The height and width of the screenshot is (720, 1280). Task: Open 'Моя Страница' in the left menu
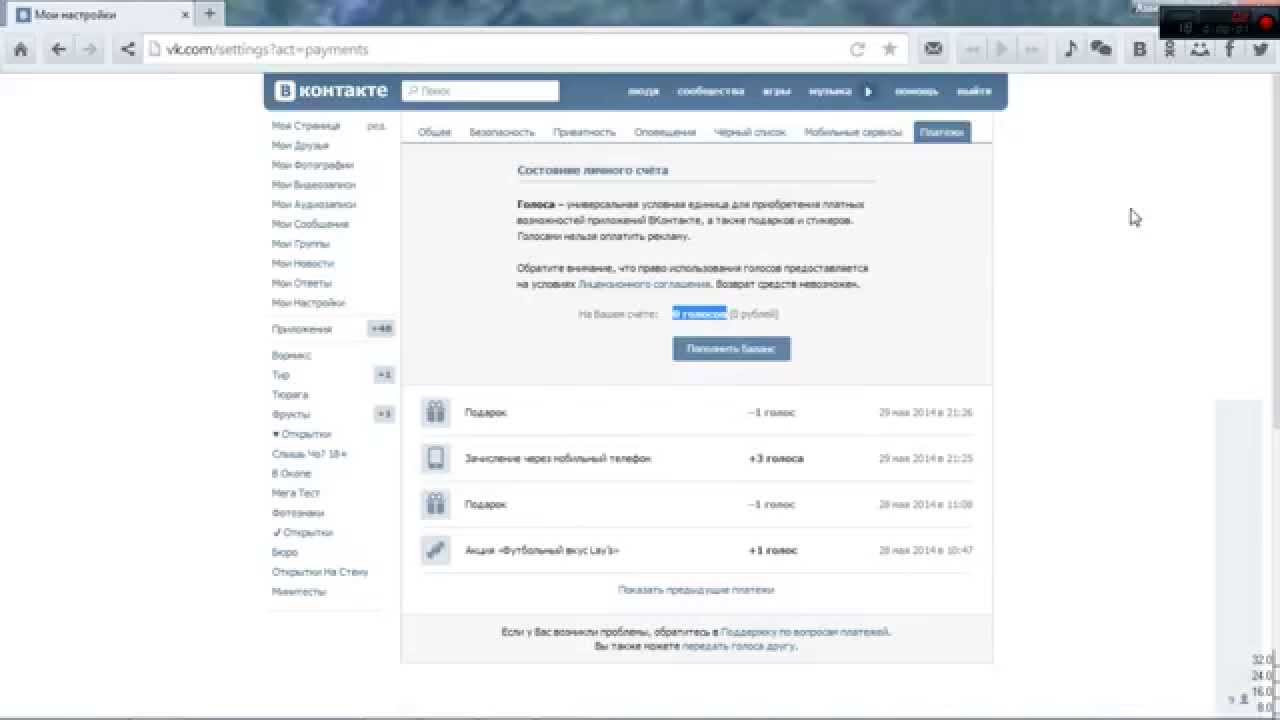tap(306, 126)
